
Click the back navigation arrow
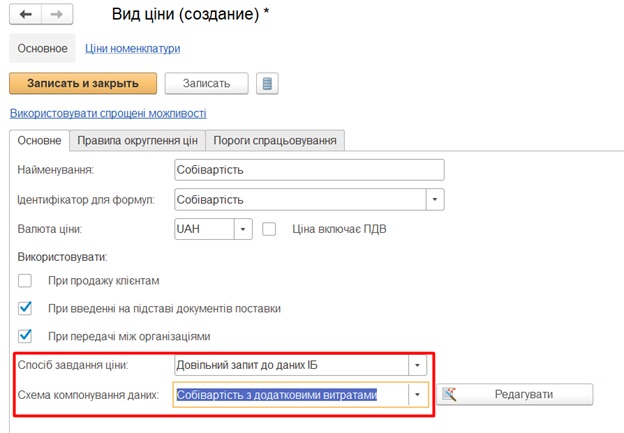pos(26,15)
